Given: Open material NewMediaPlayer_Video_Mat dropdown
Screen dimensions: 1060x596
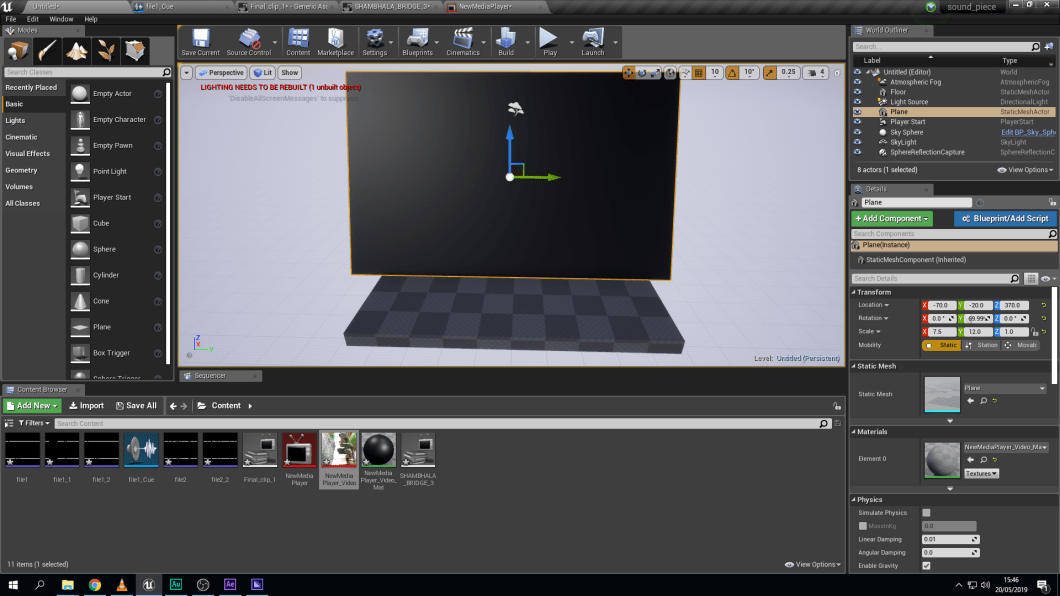Looking at the screenshot, I should click(1005, 447).
